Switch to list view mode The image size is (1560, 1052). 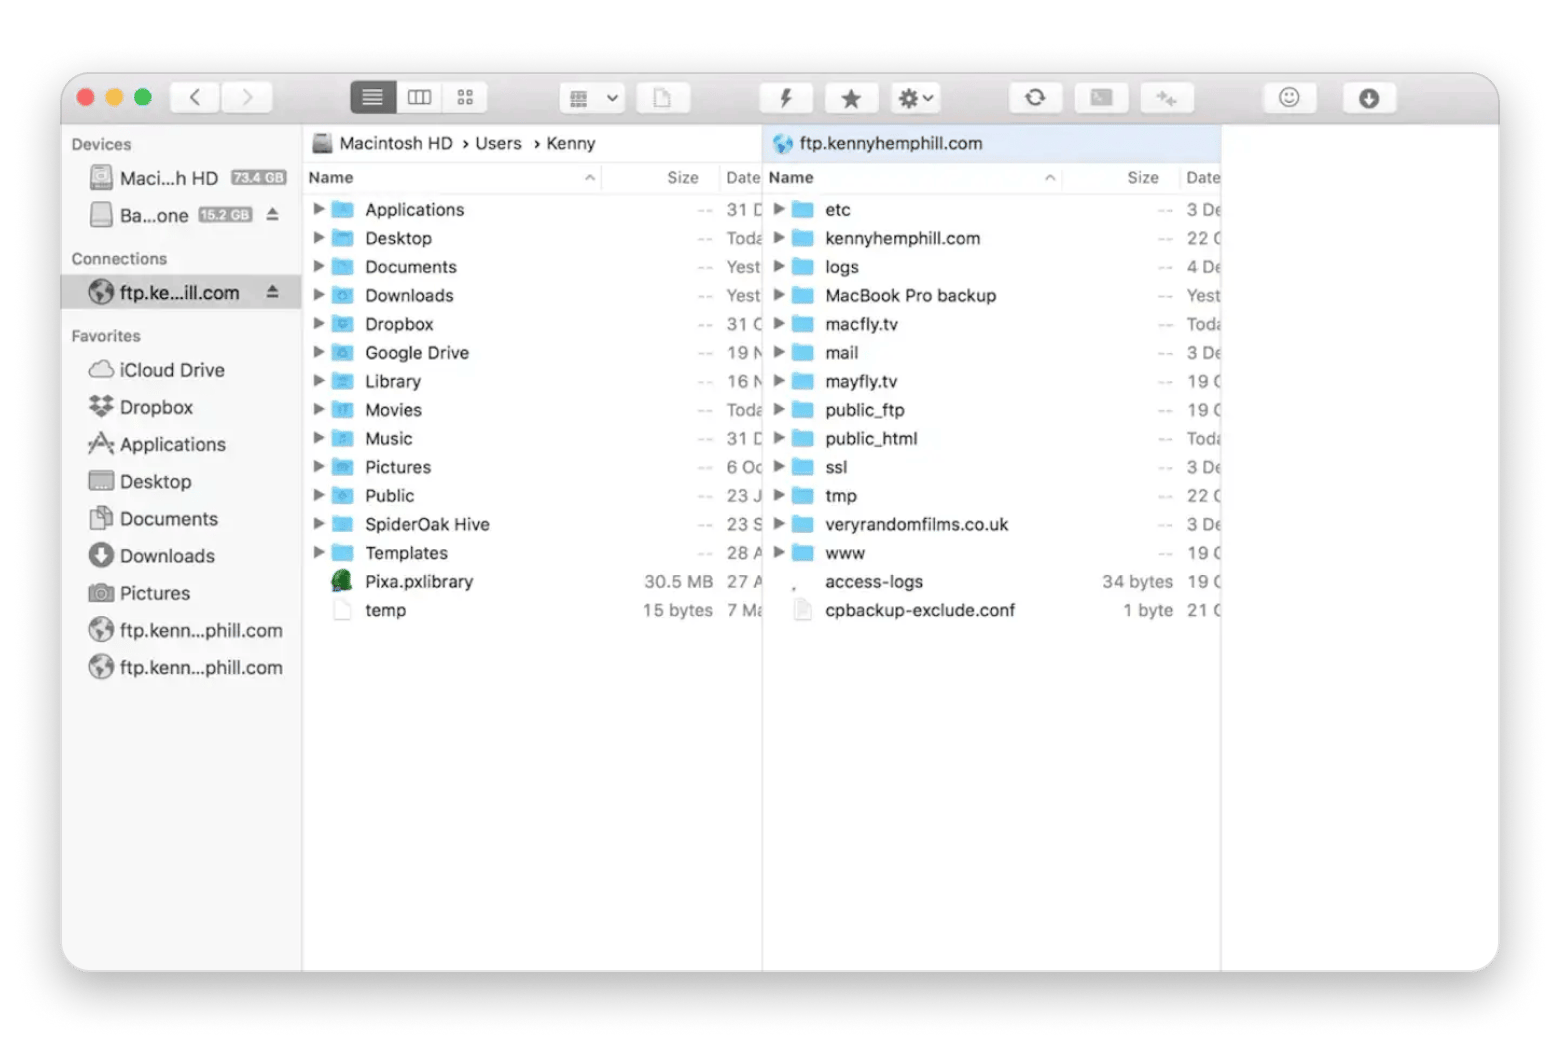coord(373,98)
